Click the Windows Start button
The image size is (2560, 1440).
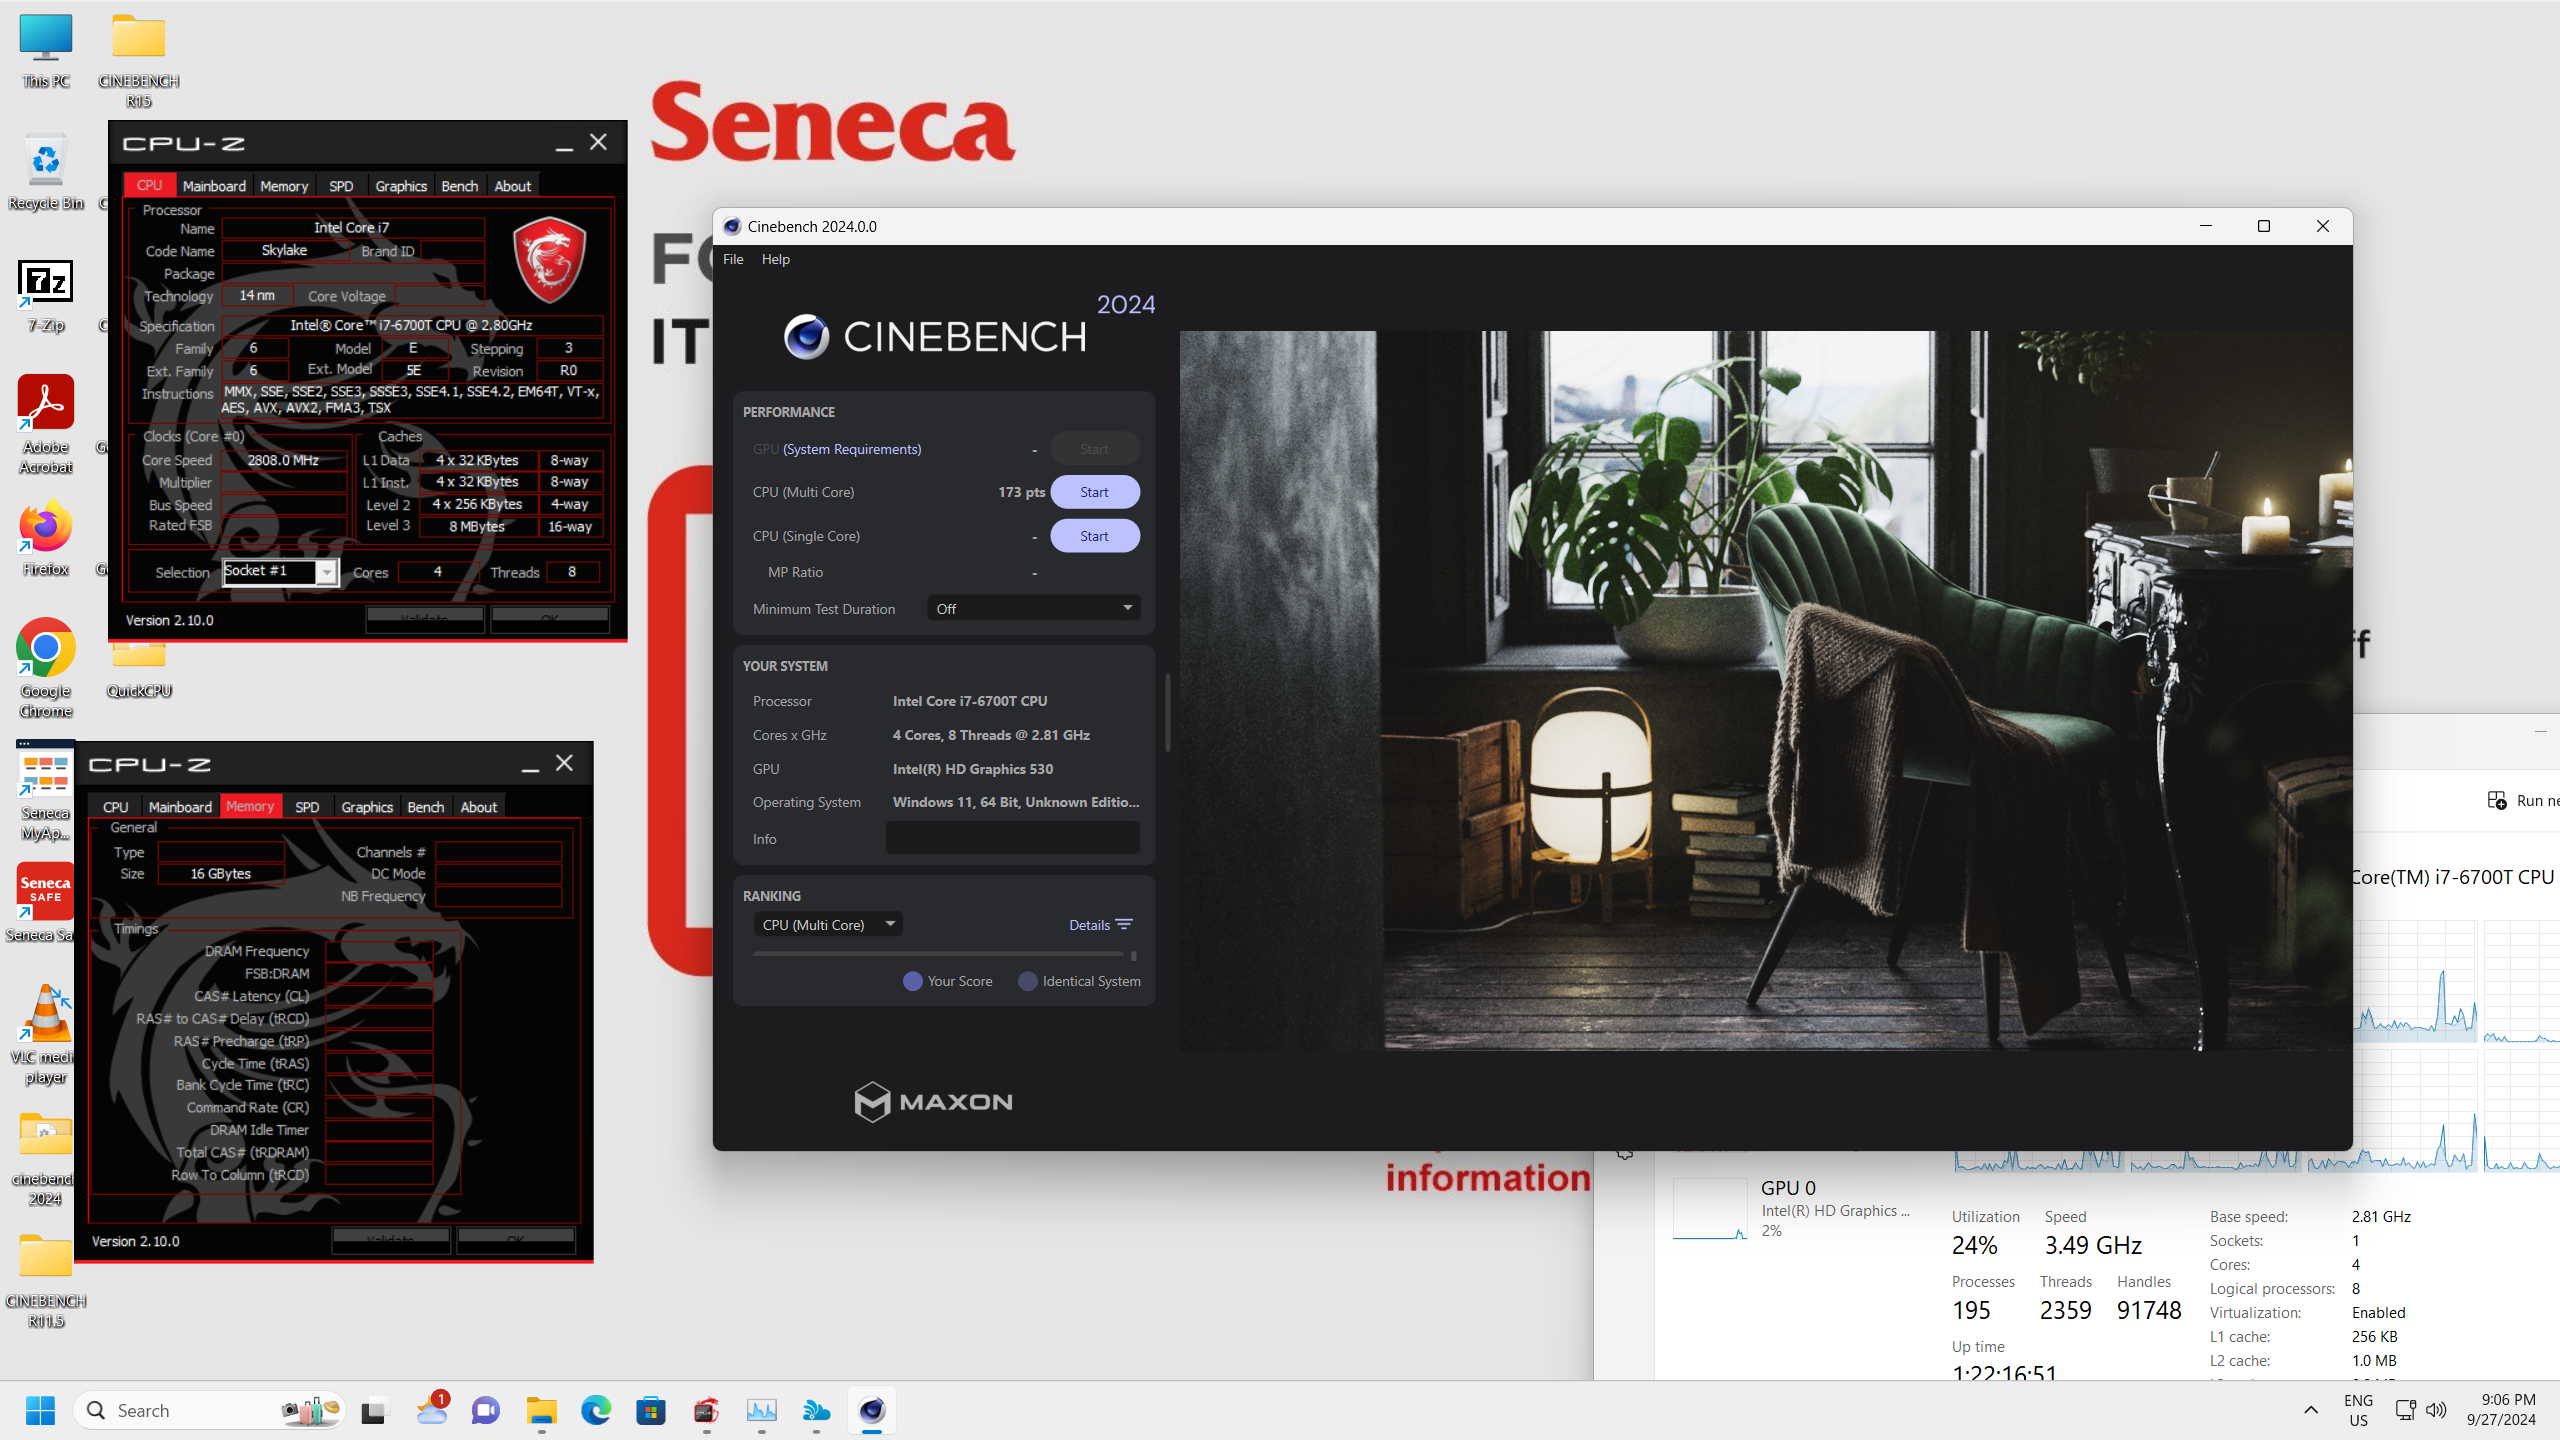click(41, 1410)
